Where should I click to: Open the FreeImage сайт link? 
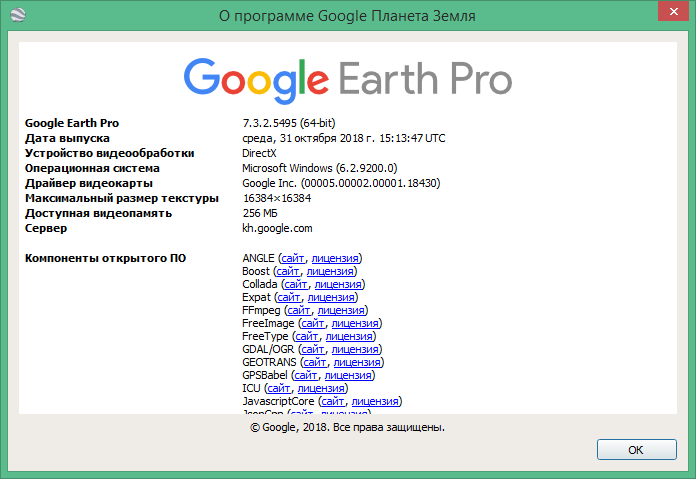[312, 323]
